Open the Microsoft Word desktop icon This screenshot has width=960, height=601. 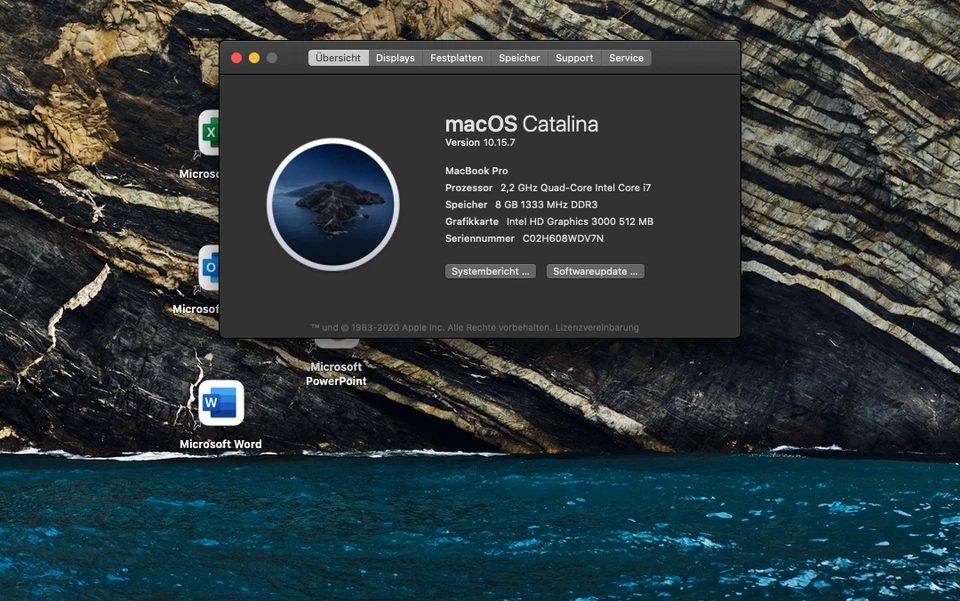pos(220,404)
